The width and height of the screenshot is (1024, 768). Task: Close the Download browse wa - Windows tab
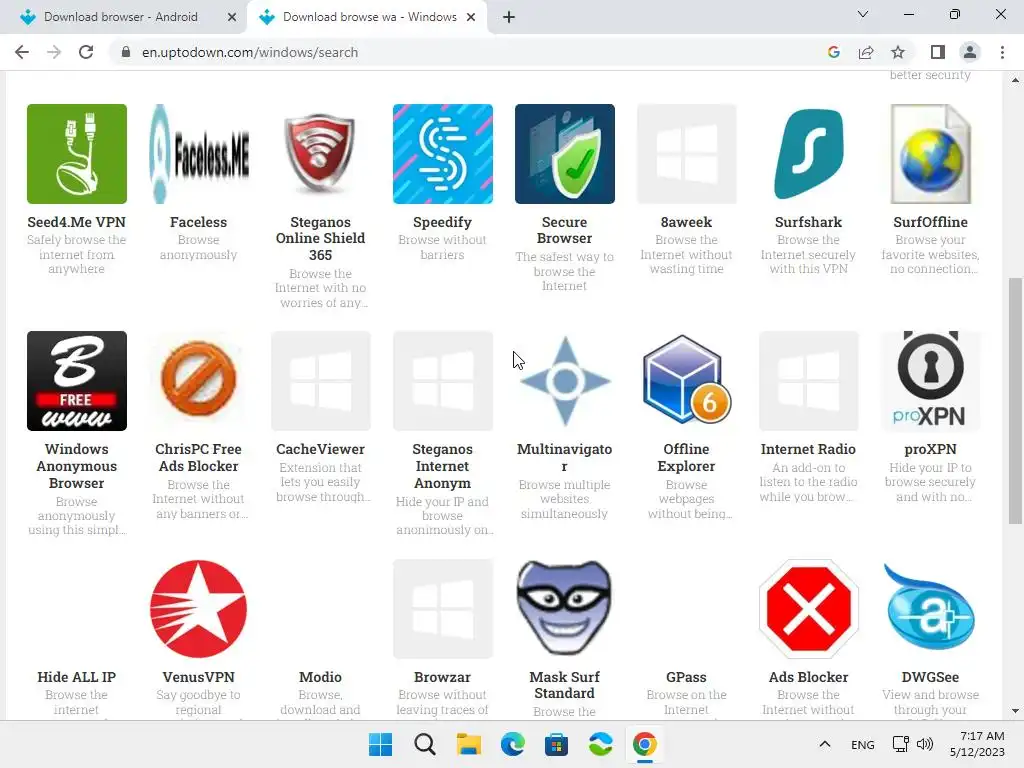(471, 17)
